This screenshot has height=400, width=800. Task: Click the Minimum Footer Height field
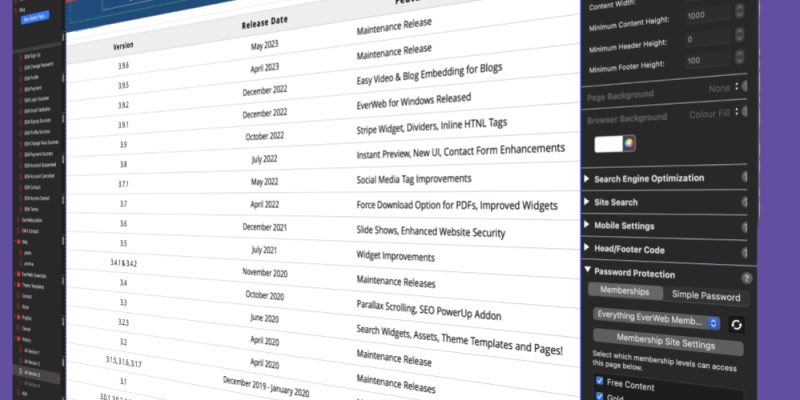tap(708, 60)
